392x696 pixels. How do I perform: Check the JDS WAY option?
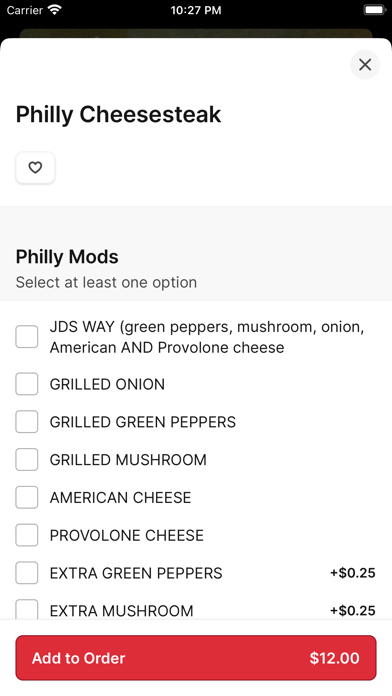pos(27,336)
